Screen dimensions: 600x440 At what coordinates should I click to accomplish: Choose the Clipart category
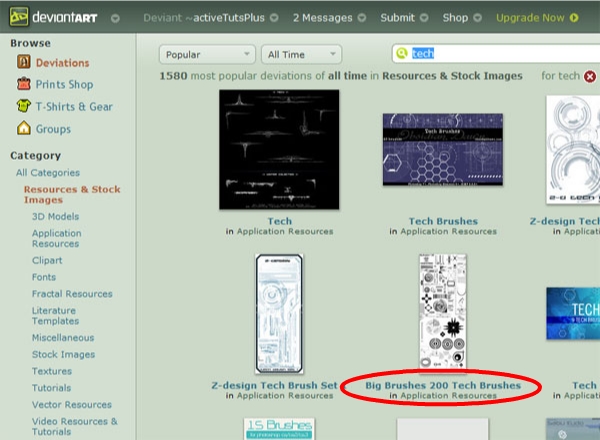tap(47, 260)
